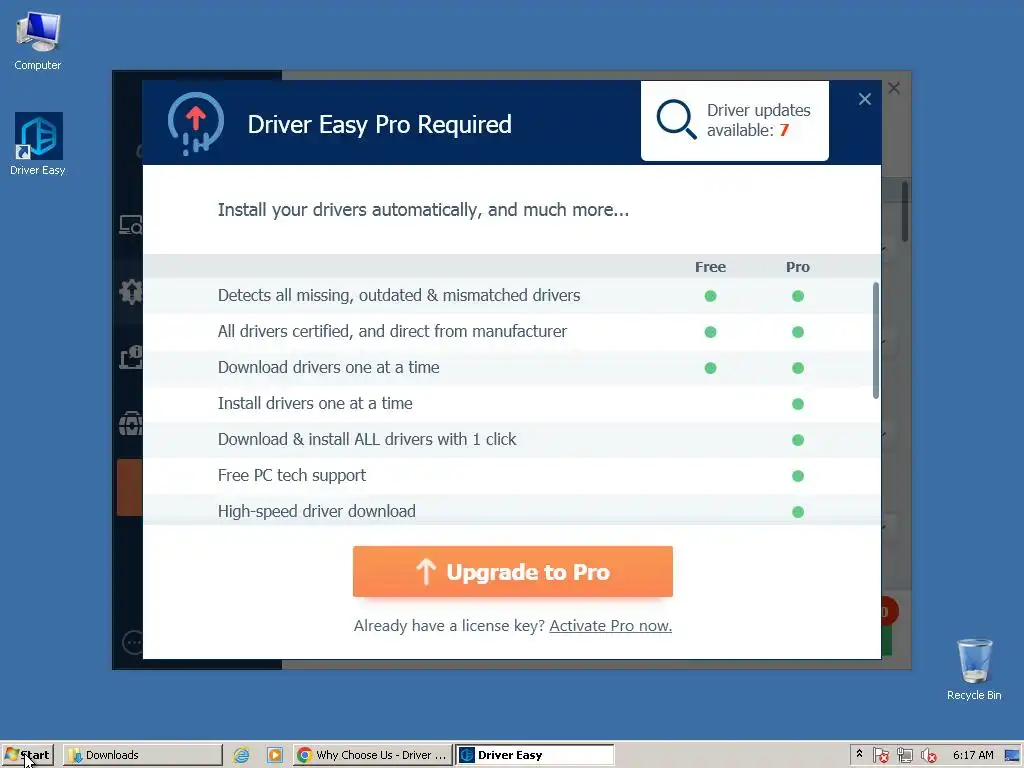Click the volume speaker tray icon
Image resolution: width=1024 pixels, height=768 pixels.
[x=928, y=755]
